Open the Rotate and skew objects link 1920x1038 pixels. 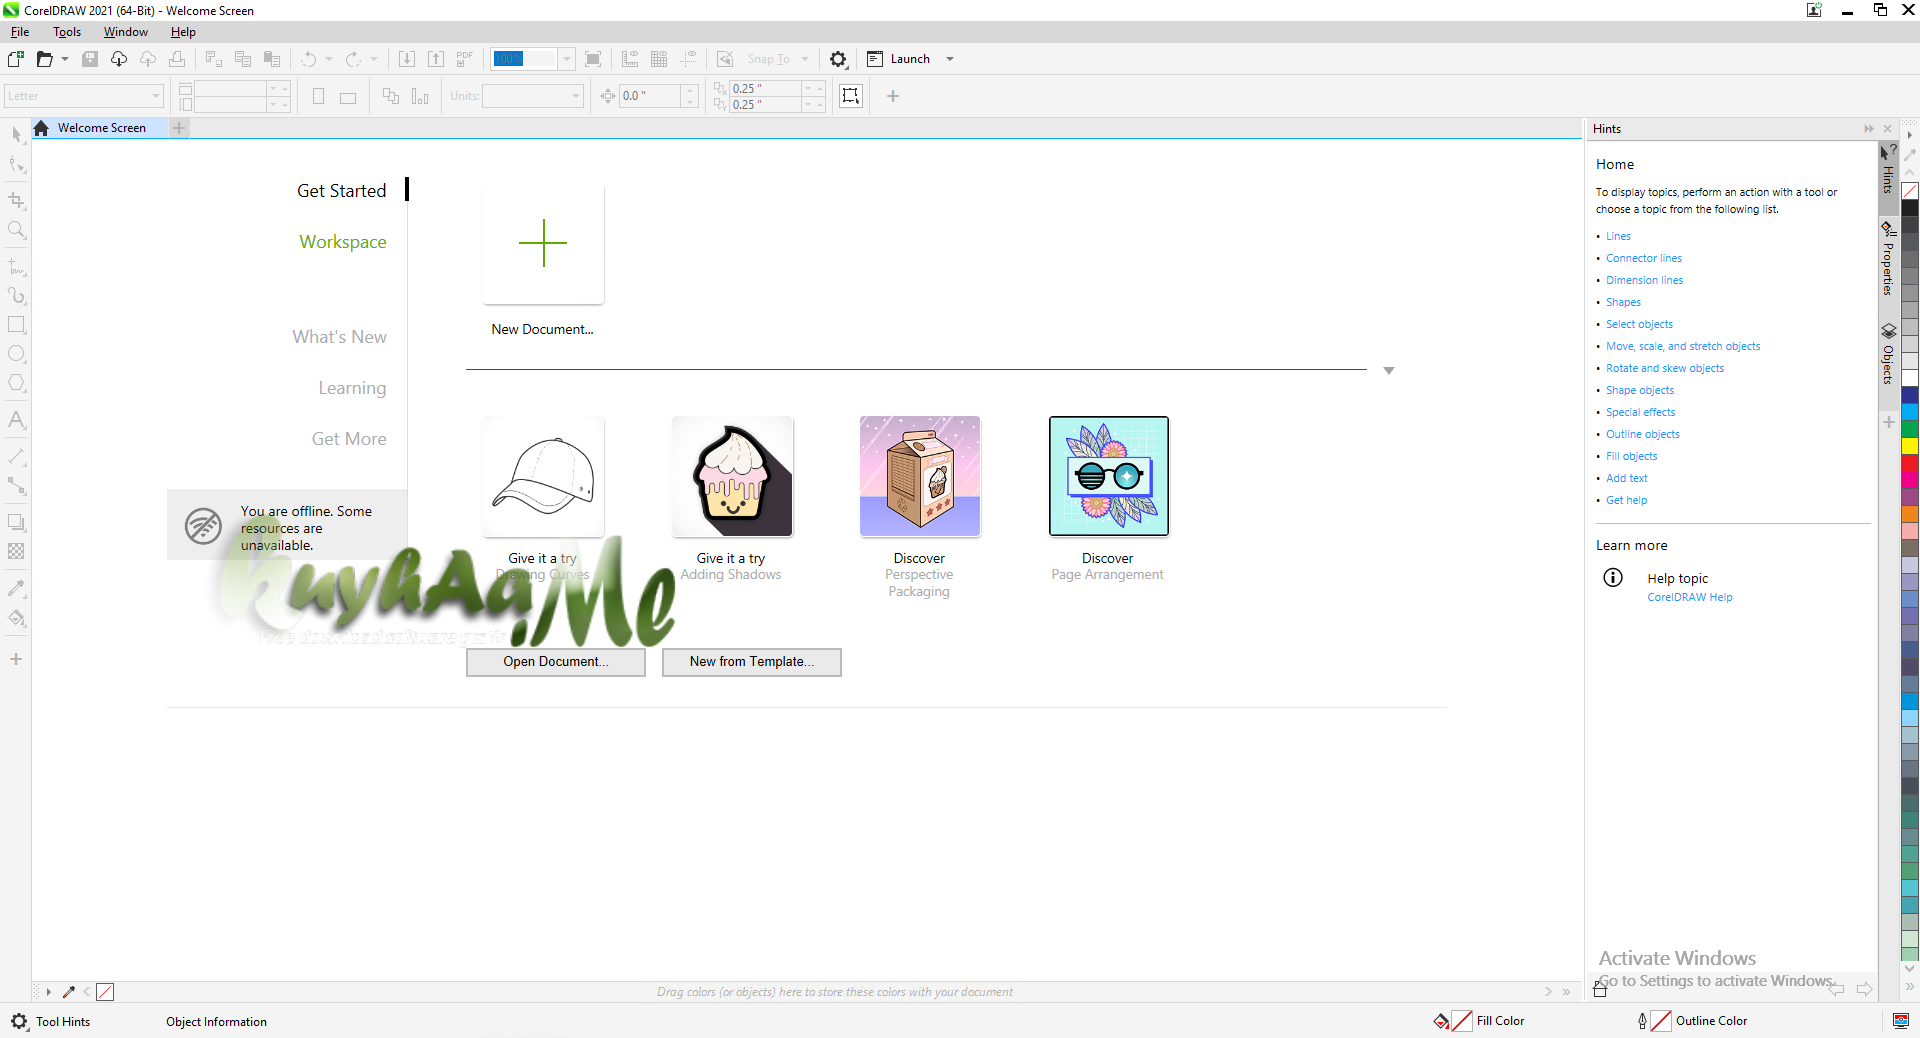pyautogui.click(x=1665, y=368)
